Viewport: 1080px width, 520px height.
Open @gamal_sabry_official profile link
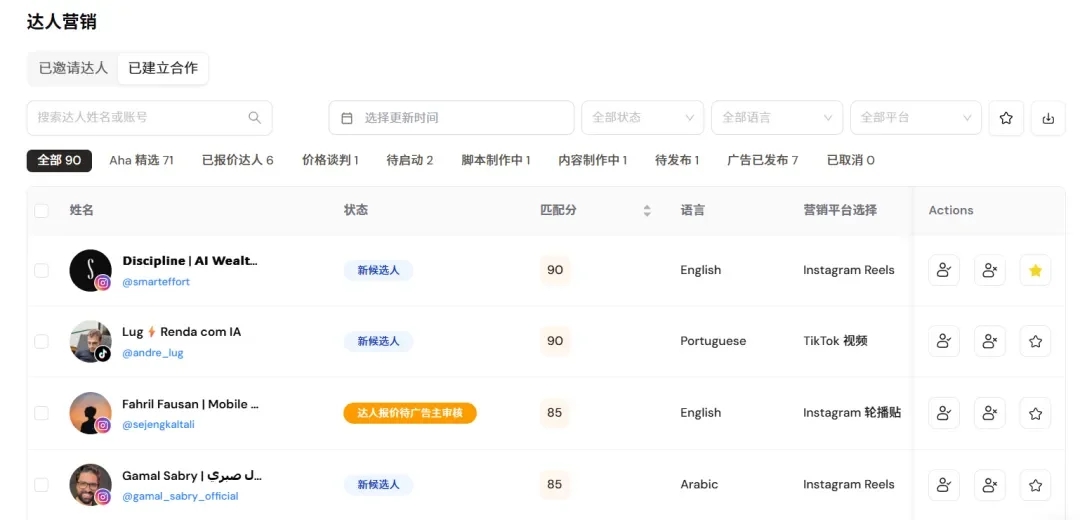pos(180,496)
